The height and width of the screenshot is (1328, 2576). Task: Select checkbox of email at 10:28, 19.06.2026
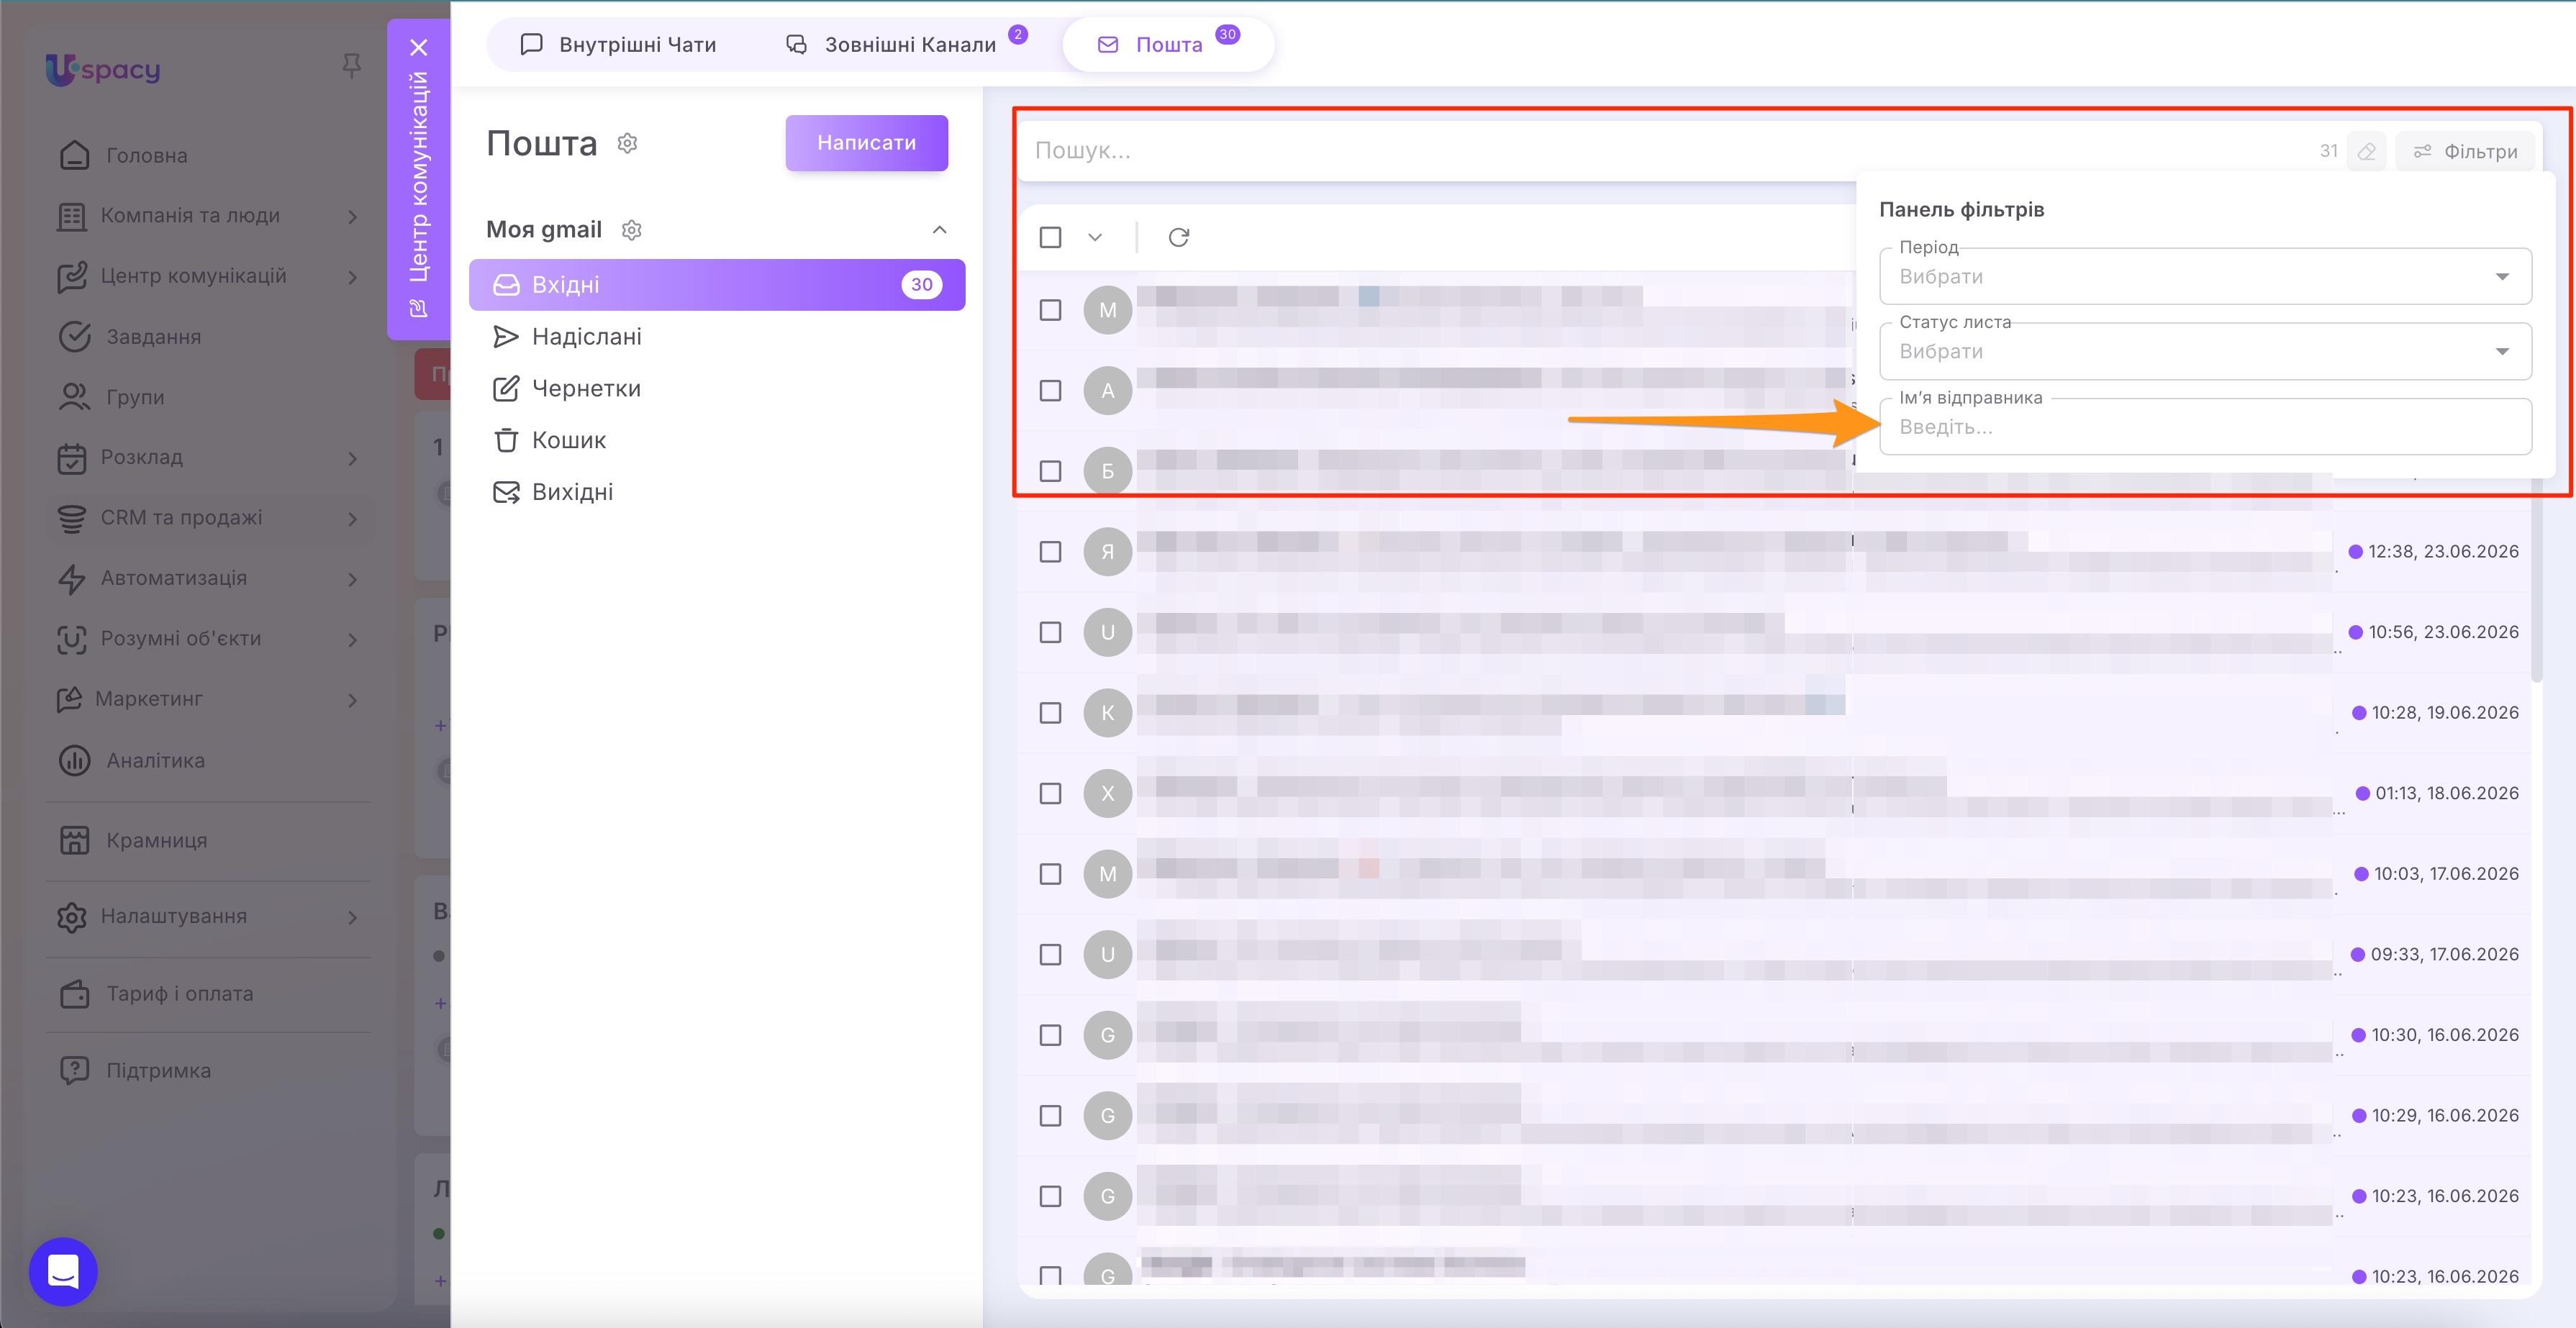pos(1050,713)
